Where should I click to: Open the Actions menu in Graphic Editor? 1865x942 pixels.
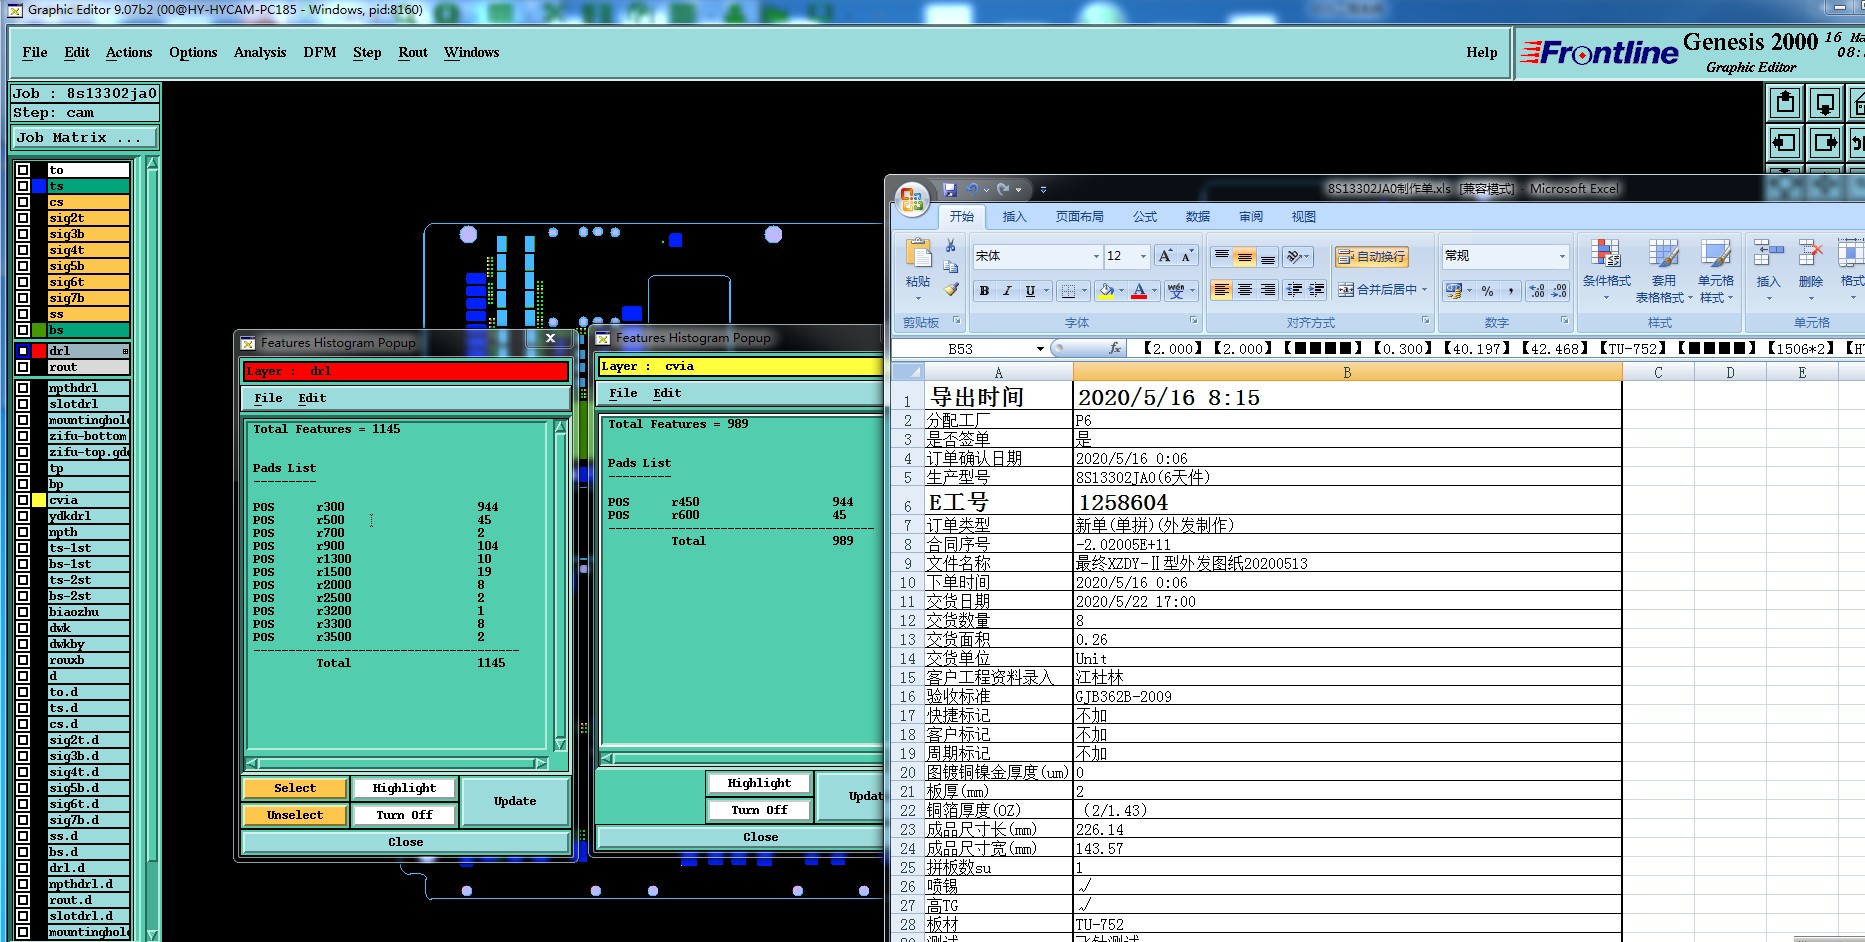[129, 53]
